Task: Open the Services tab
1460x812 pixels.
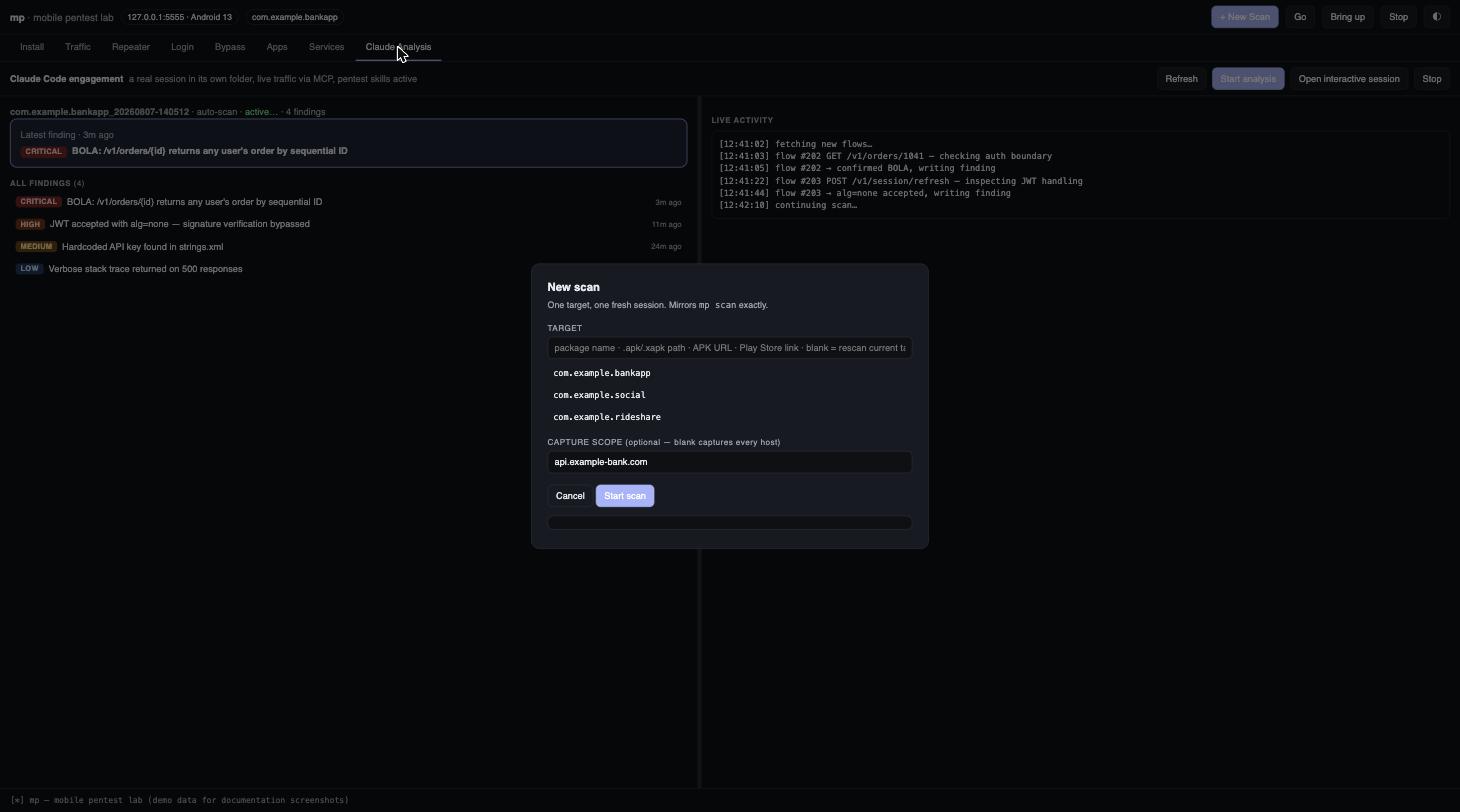Action: [326, 47]
